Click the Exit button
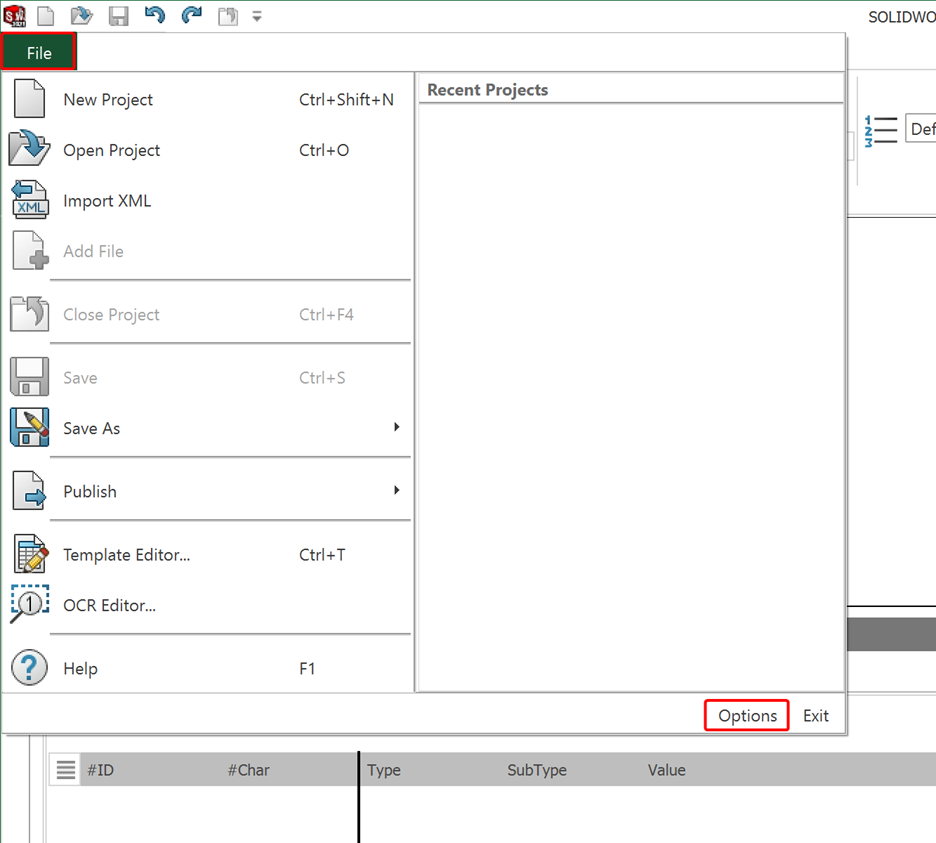The height and width of the screenshot is (843, 936). pyautogui.click(x=815, y=715)
